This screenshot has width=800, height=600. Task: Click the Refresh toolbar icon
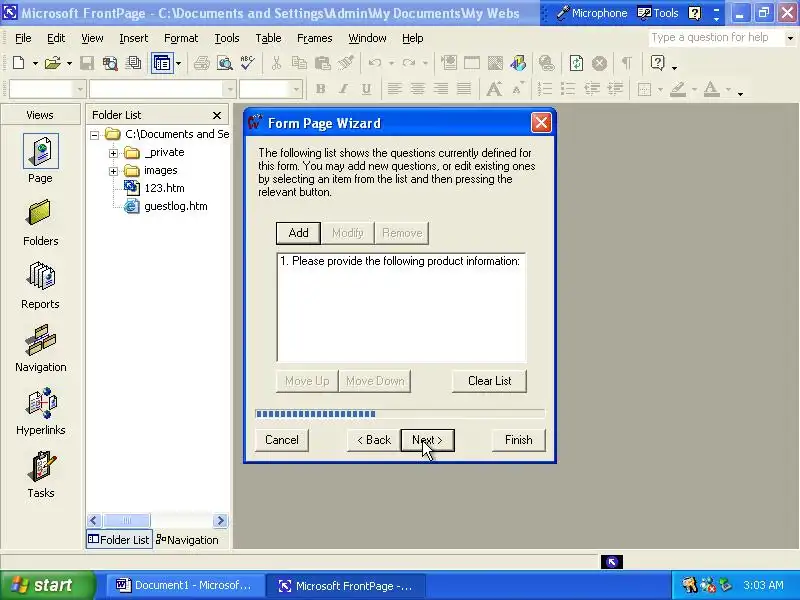(x=577, y=63)
